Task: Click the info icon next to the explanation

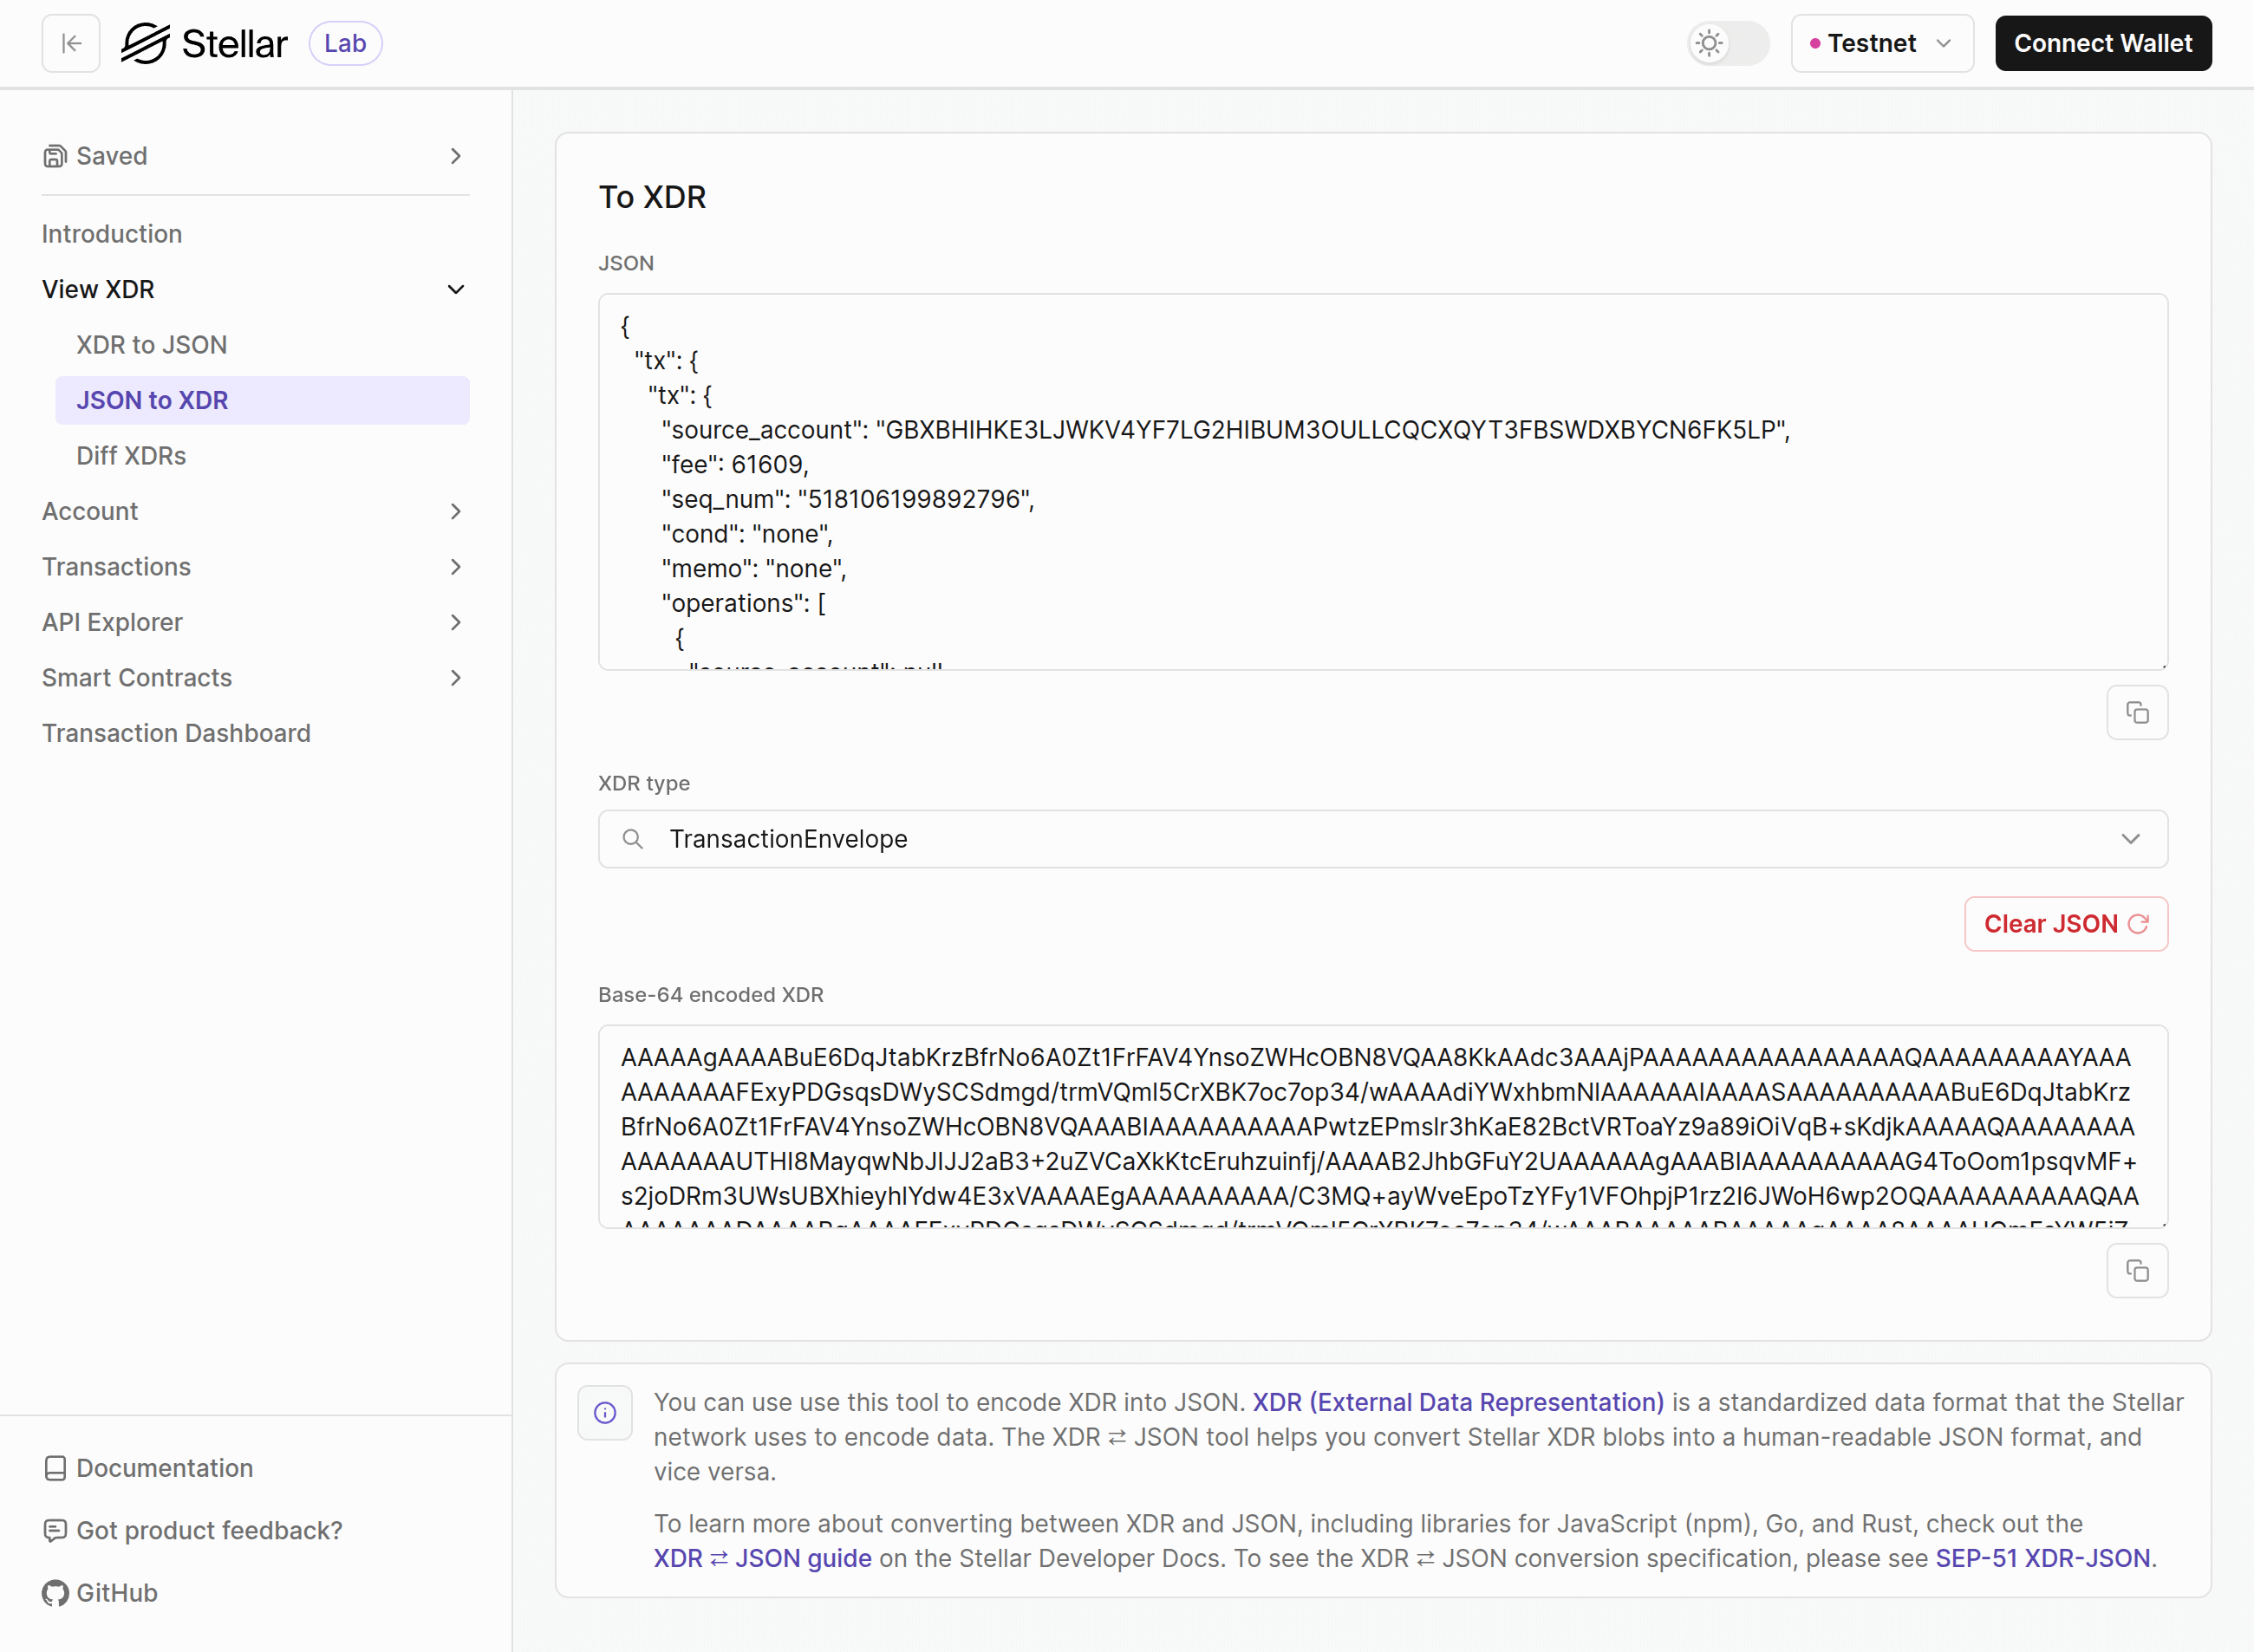Action: [x=605, y=1412]
